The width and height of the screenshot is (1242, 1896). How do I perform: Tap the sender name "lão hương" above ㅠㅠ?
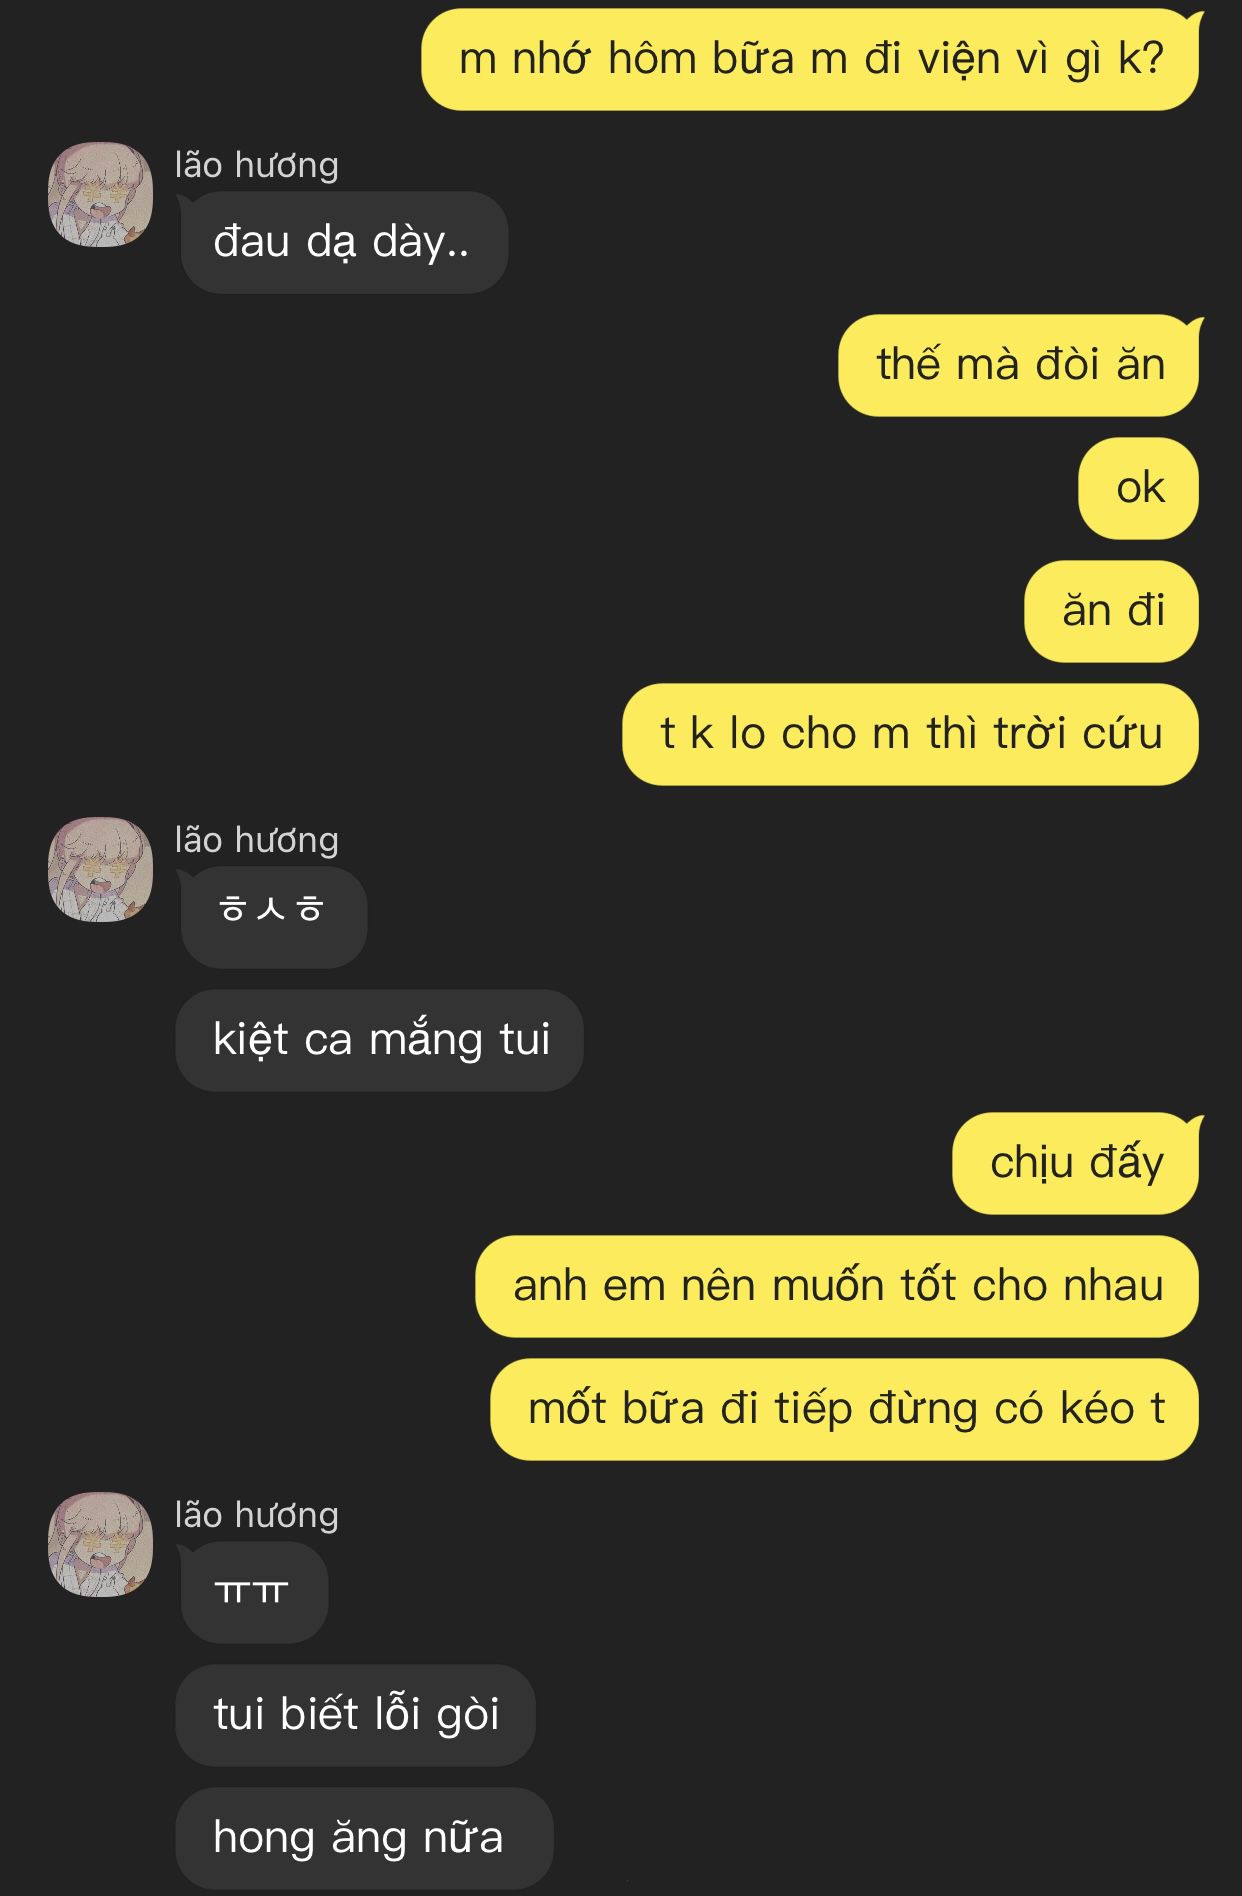tap(257, 1515)
